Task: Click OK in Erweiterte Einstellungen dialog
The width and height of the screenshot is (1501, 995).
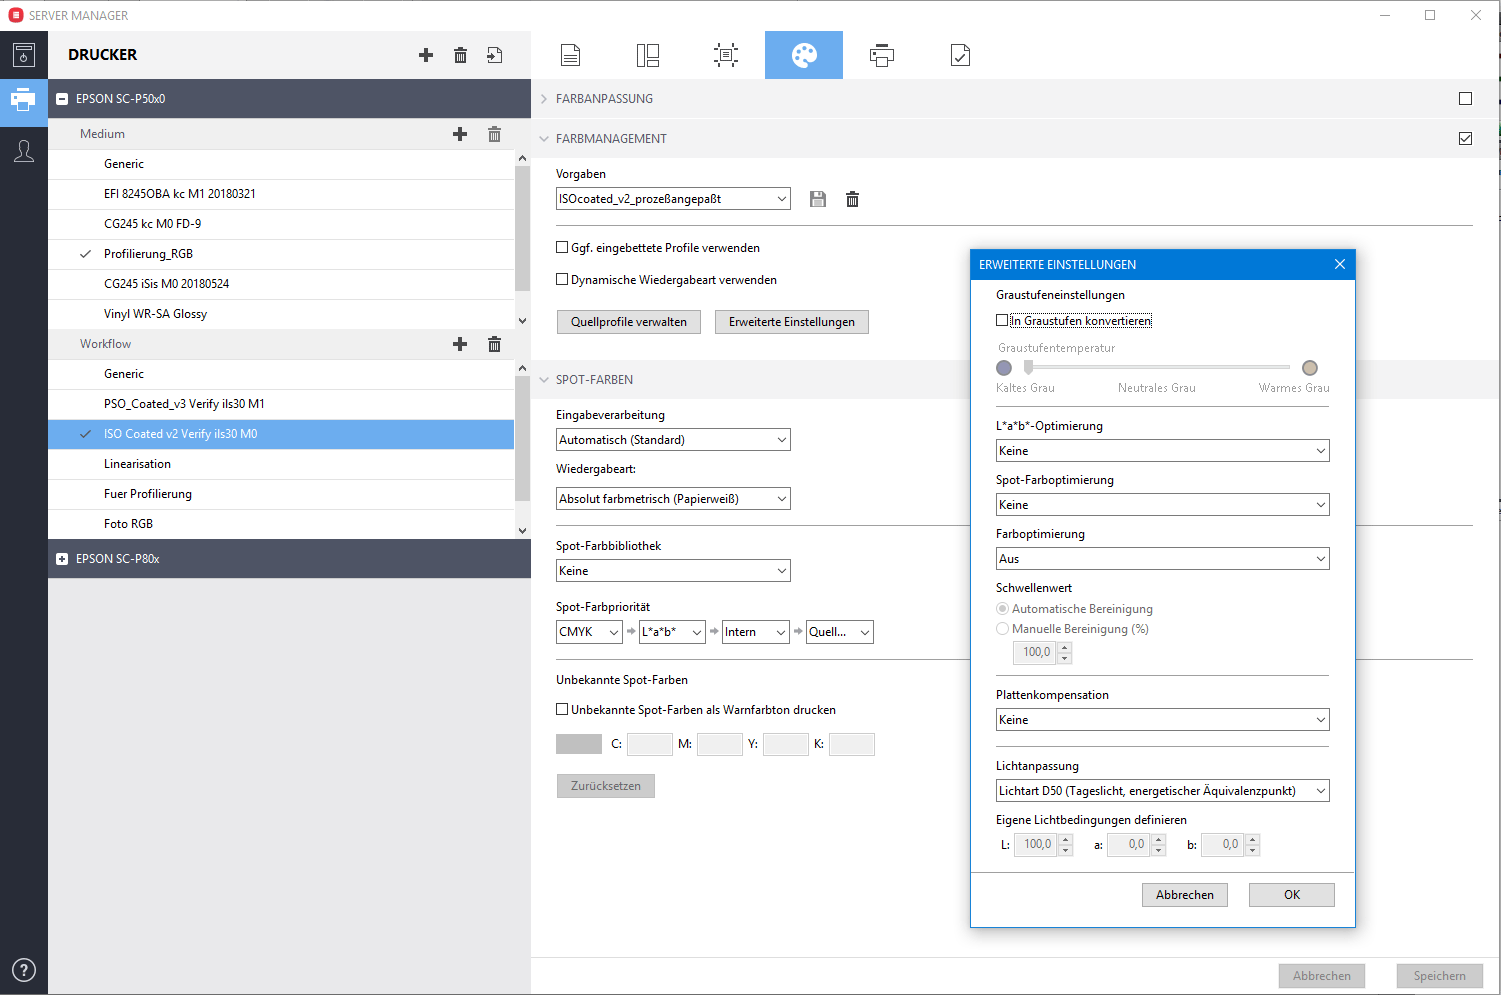Action: [1291, 895]
